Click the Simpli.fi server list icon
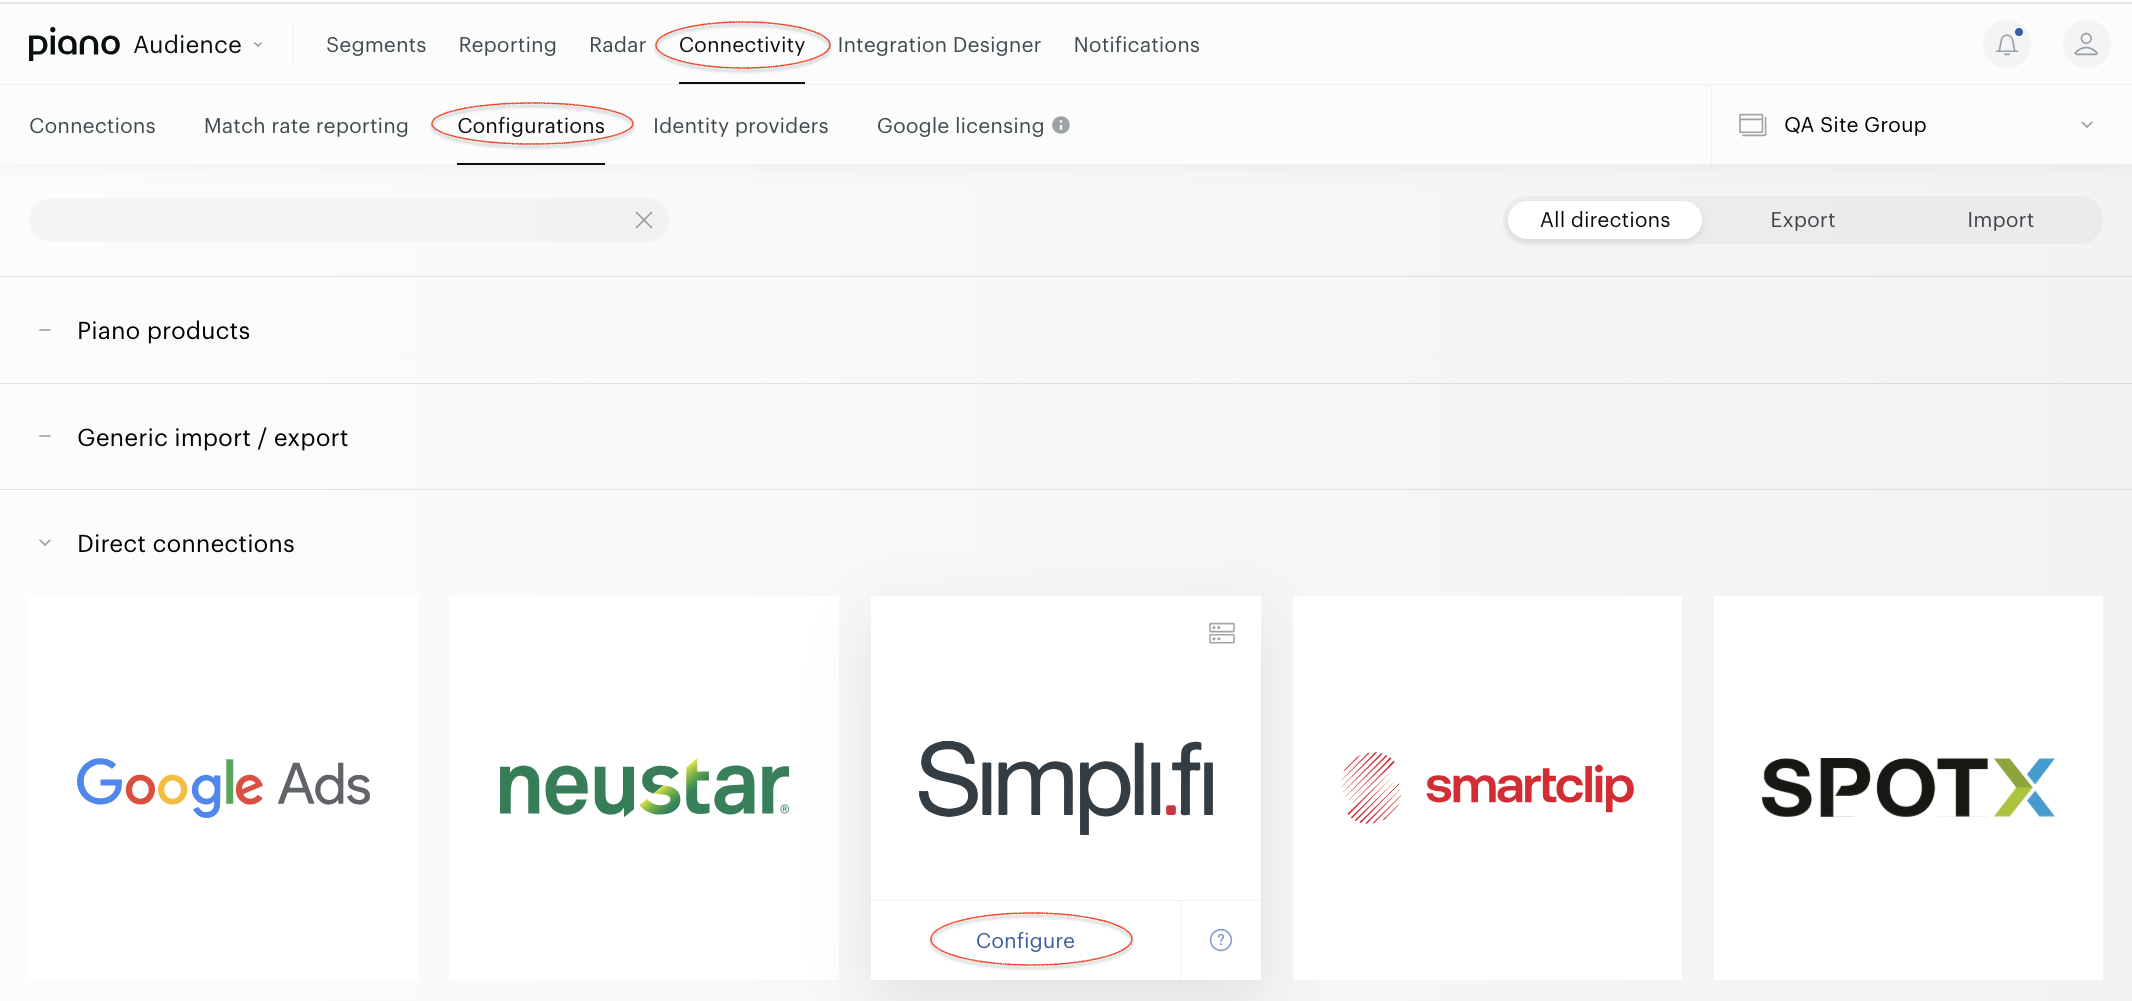Screen dimensions: 2132x1001 point(1222,633)
